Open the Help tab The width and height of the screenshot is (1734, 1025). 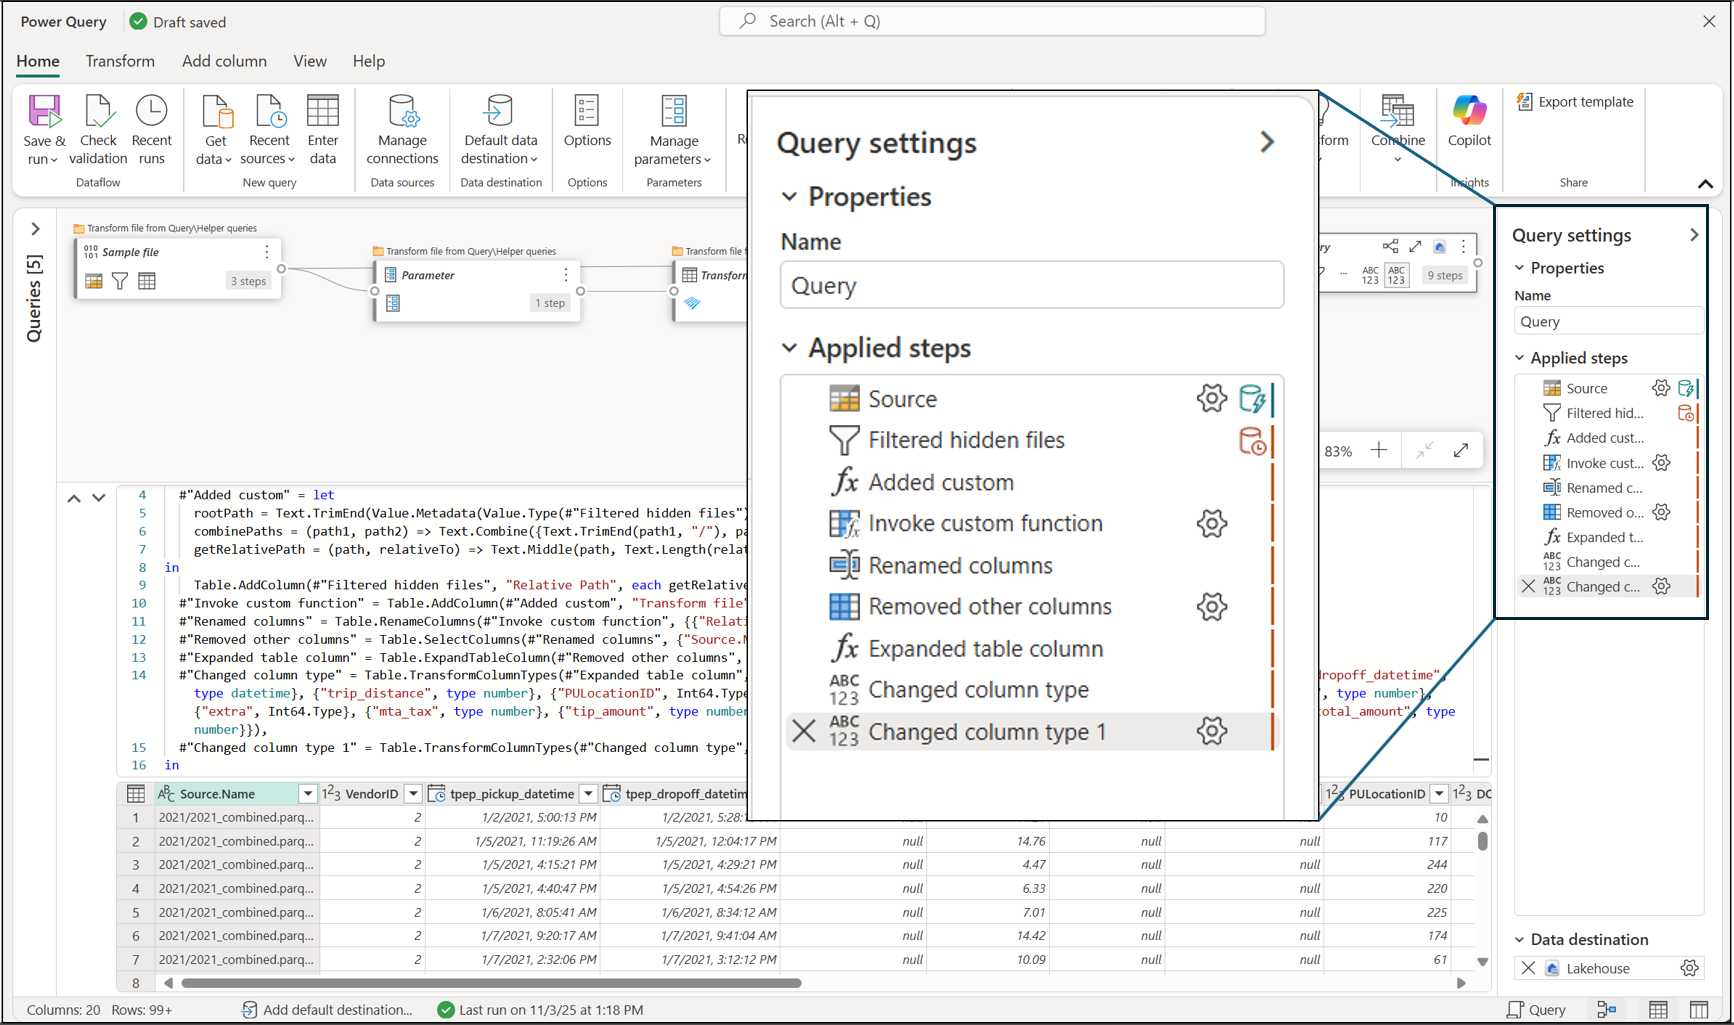click(369, 61)
